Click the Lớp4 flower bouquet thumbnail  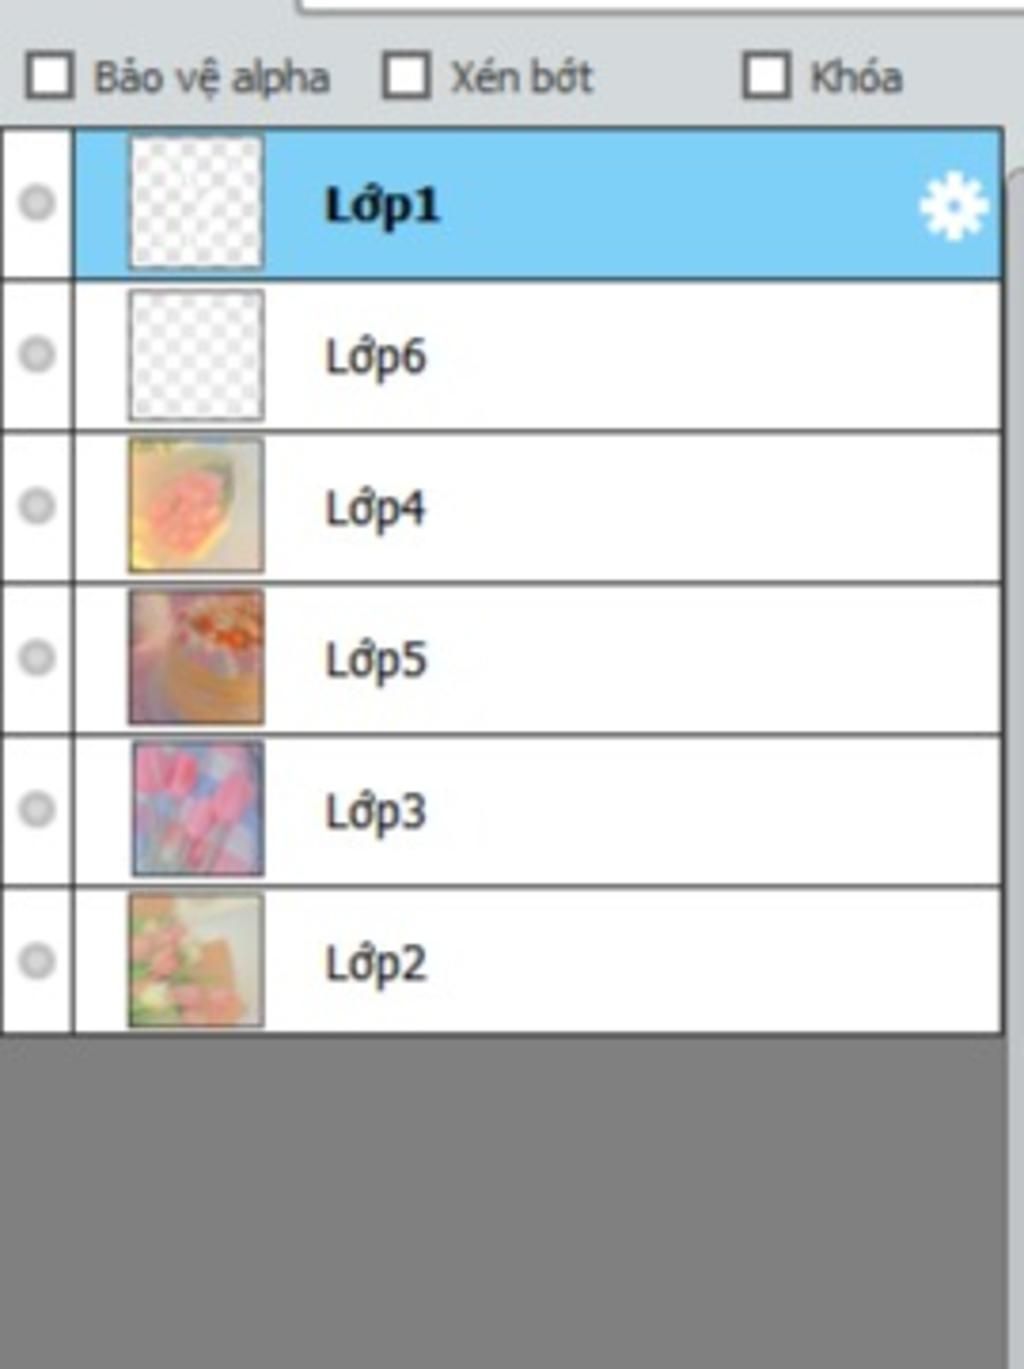196,506
